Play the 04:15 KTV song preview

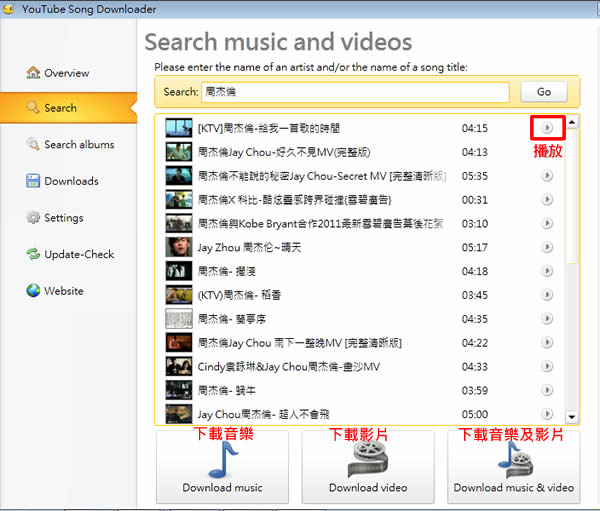pos(547,128)
